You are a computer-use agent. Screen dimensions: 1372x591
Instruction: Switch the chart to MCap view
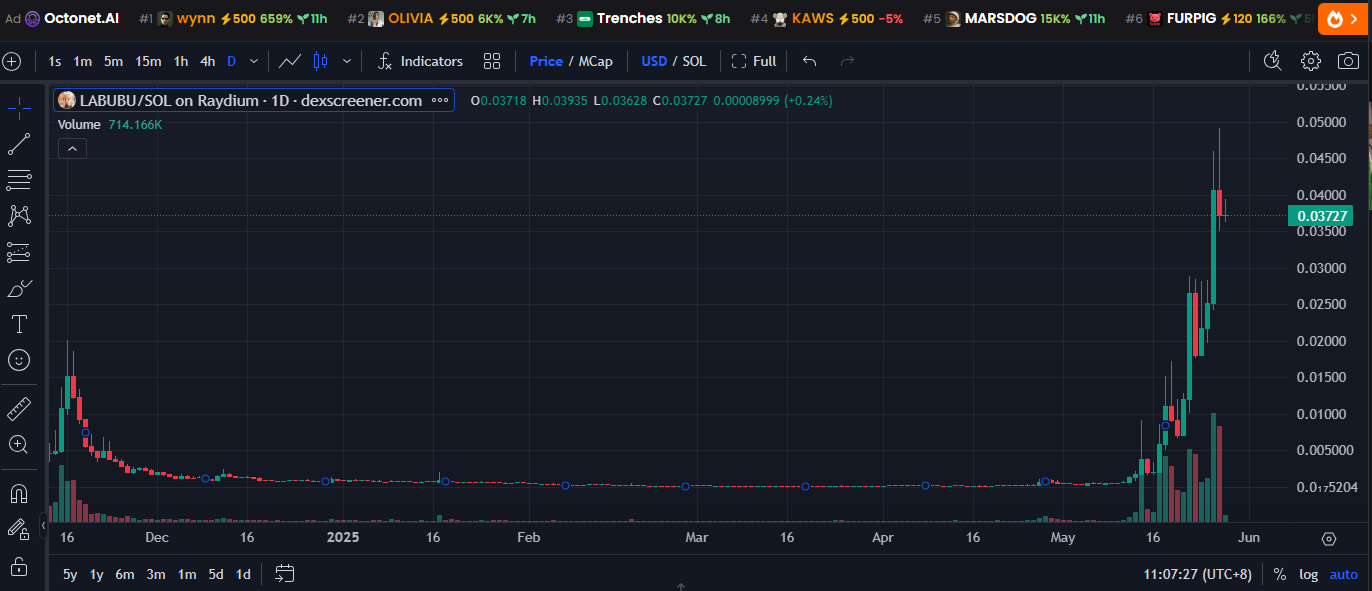click(596, 61)
